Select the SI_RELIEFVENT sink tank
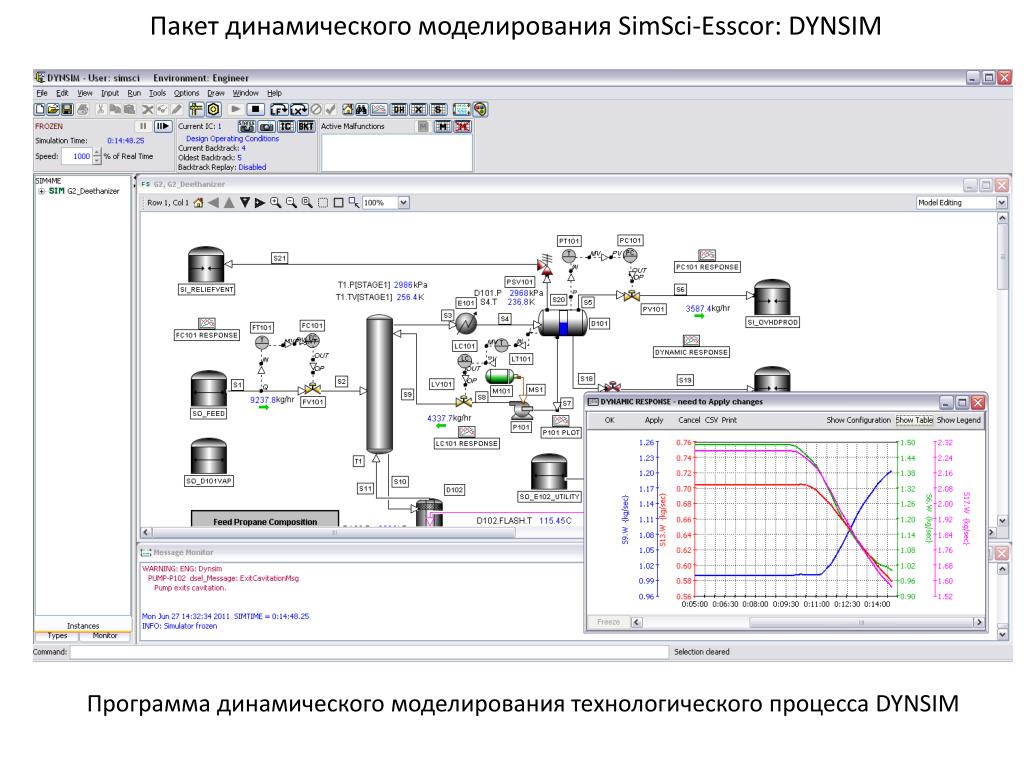The image size is (1024, 768). click(x=206, y=264)
